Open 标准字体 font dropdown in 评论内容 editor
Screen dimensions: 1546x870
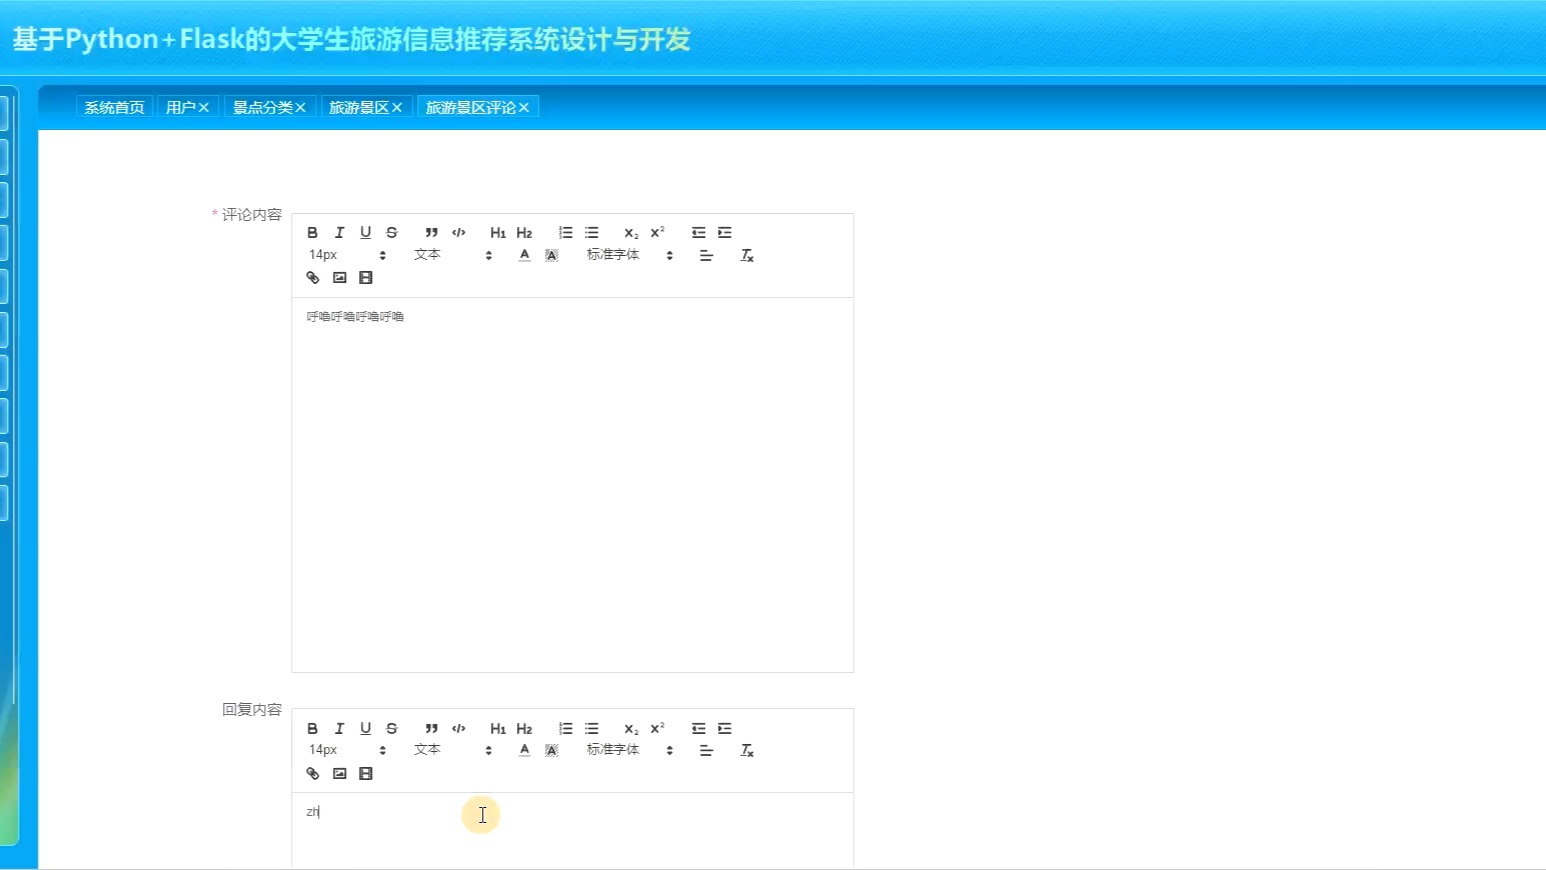click(x=629, y=255)
